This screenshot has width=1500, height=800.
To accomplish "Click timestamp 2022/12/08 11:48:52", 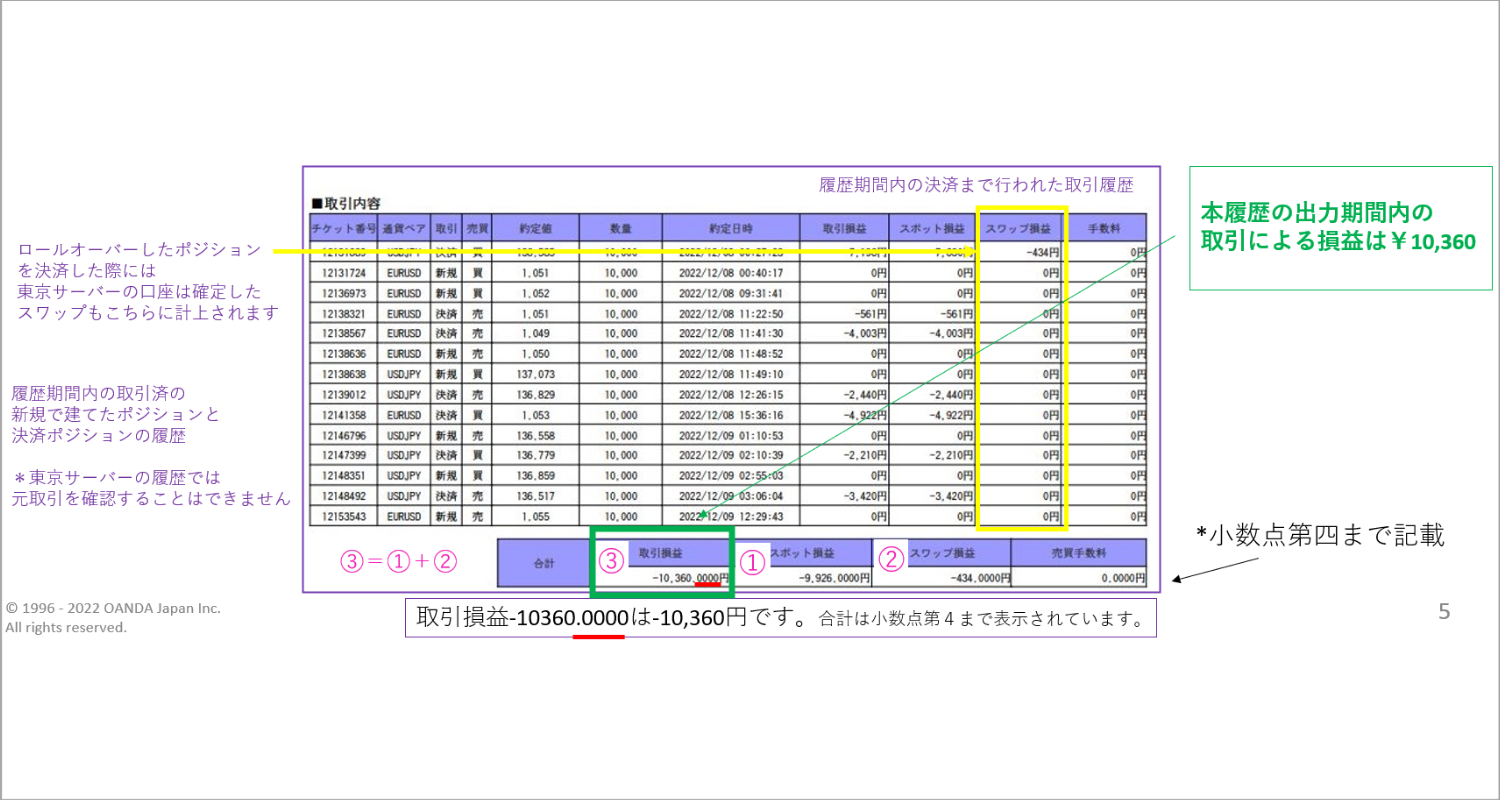I will (x=731, y=354).
